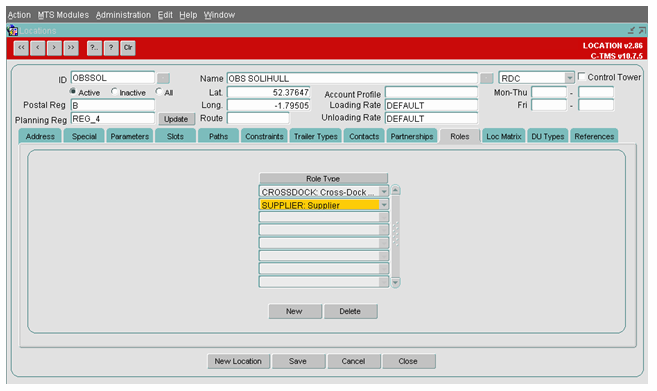Click the Postal Reg input field
Viewport: 657px width, 391px height.
pos(113,105)
